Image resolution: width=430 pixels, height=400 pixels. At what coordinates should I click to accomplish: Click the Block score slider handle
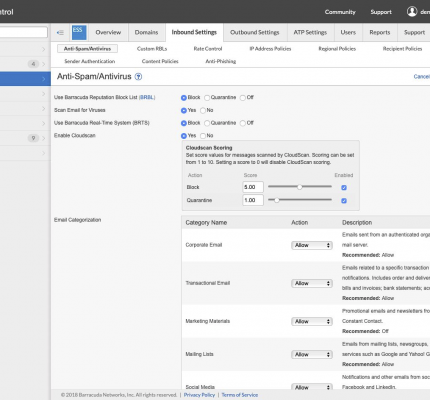tap(300, 187)
